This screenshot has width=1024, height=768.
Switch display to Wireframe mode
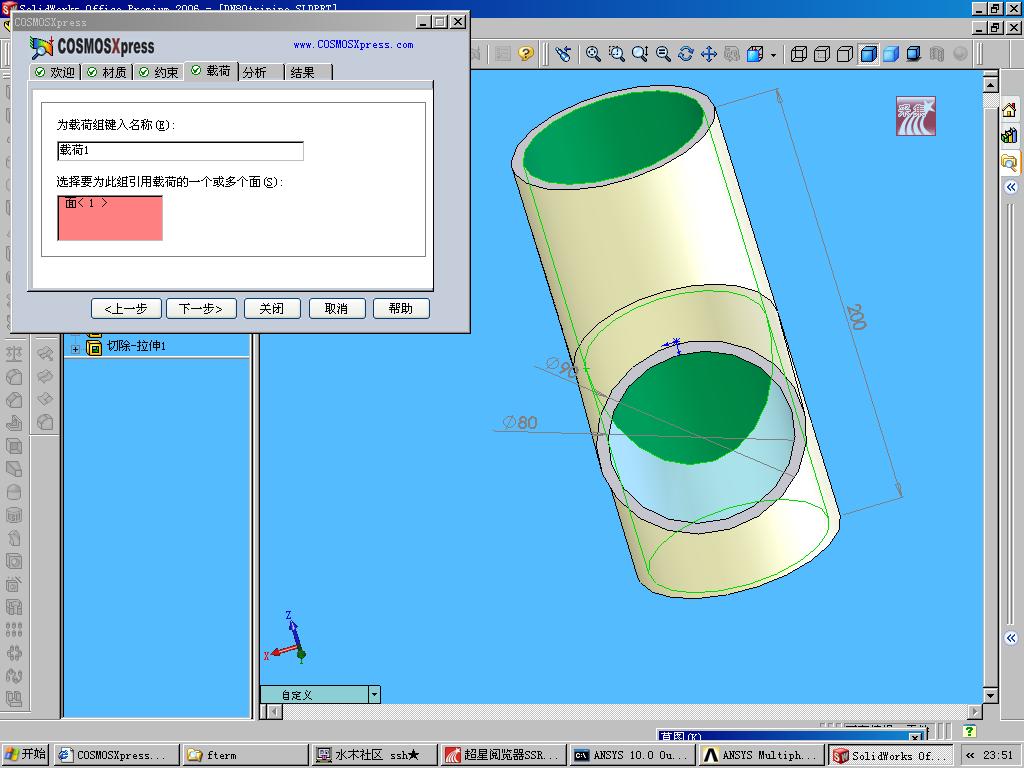(798, 54)
